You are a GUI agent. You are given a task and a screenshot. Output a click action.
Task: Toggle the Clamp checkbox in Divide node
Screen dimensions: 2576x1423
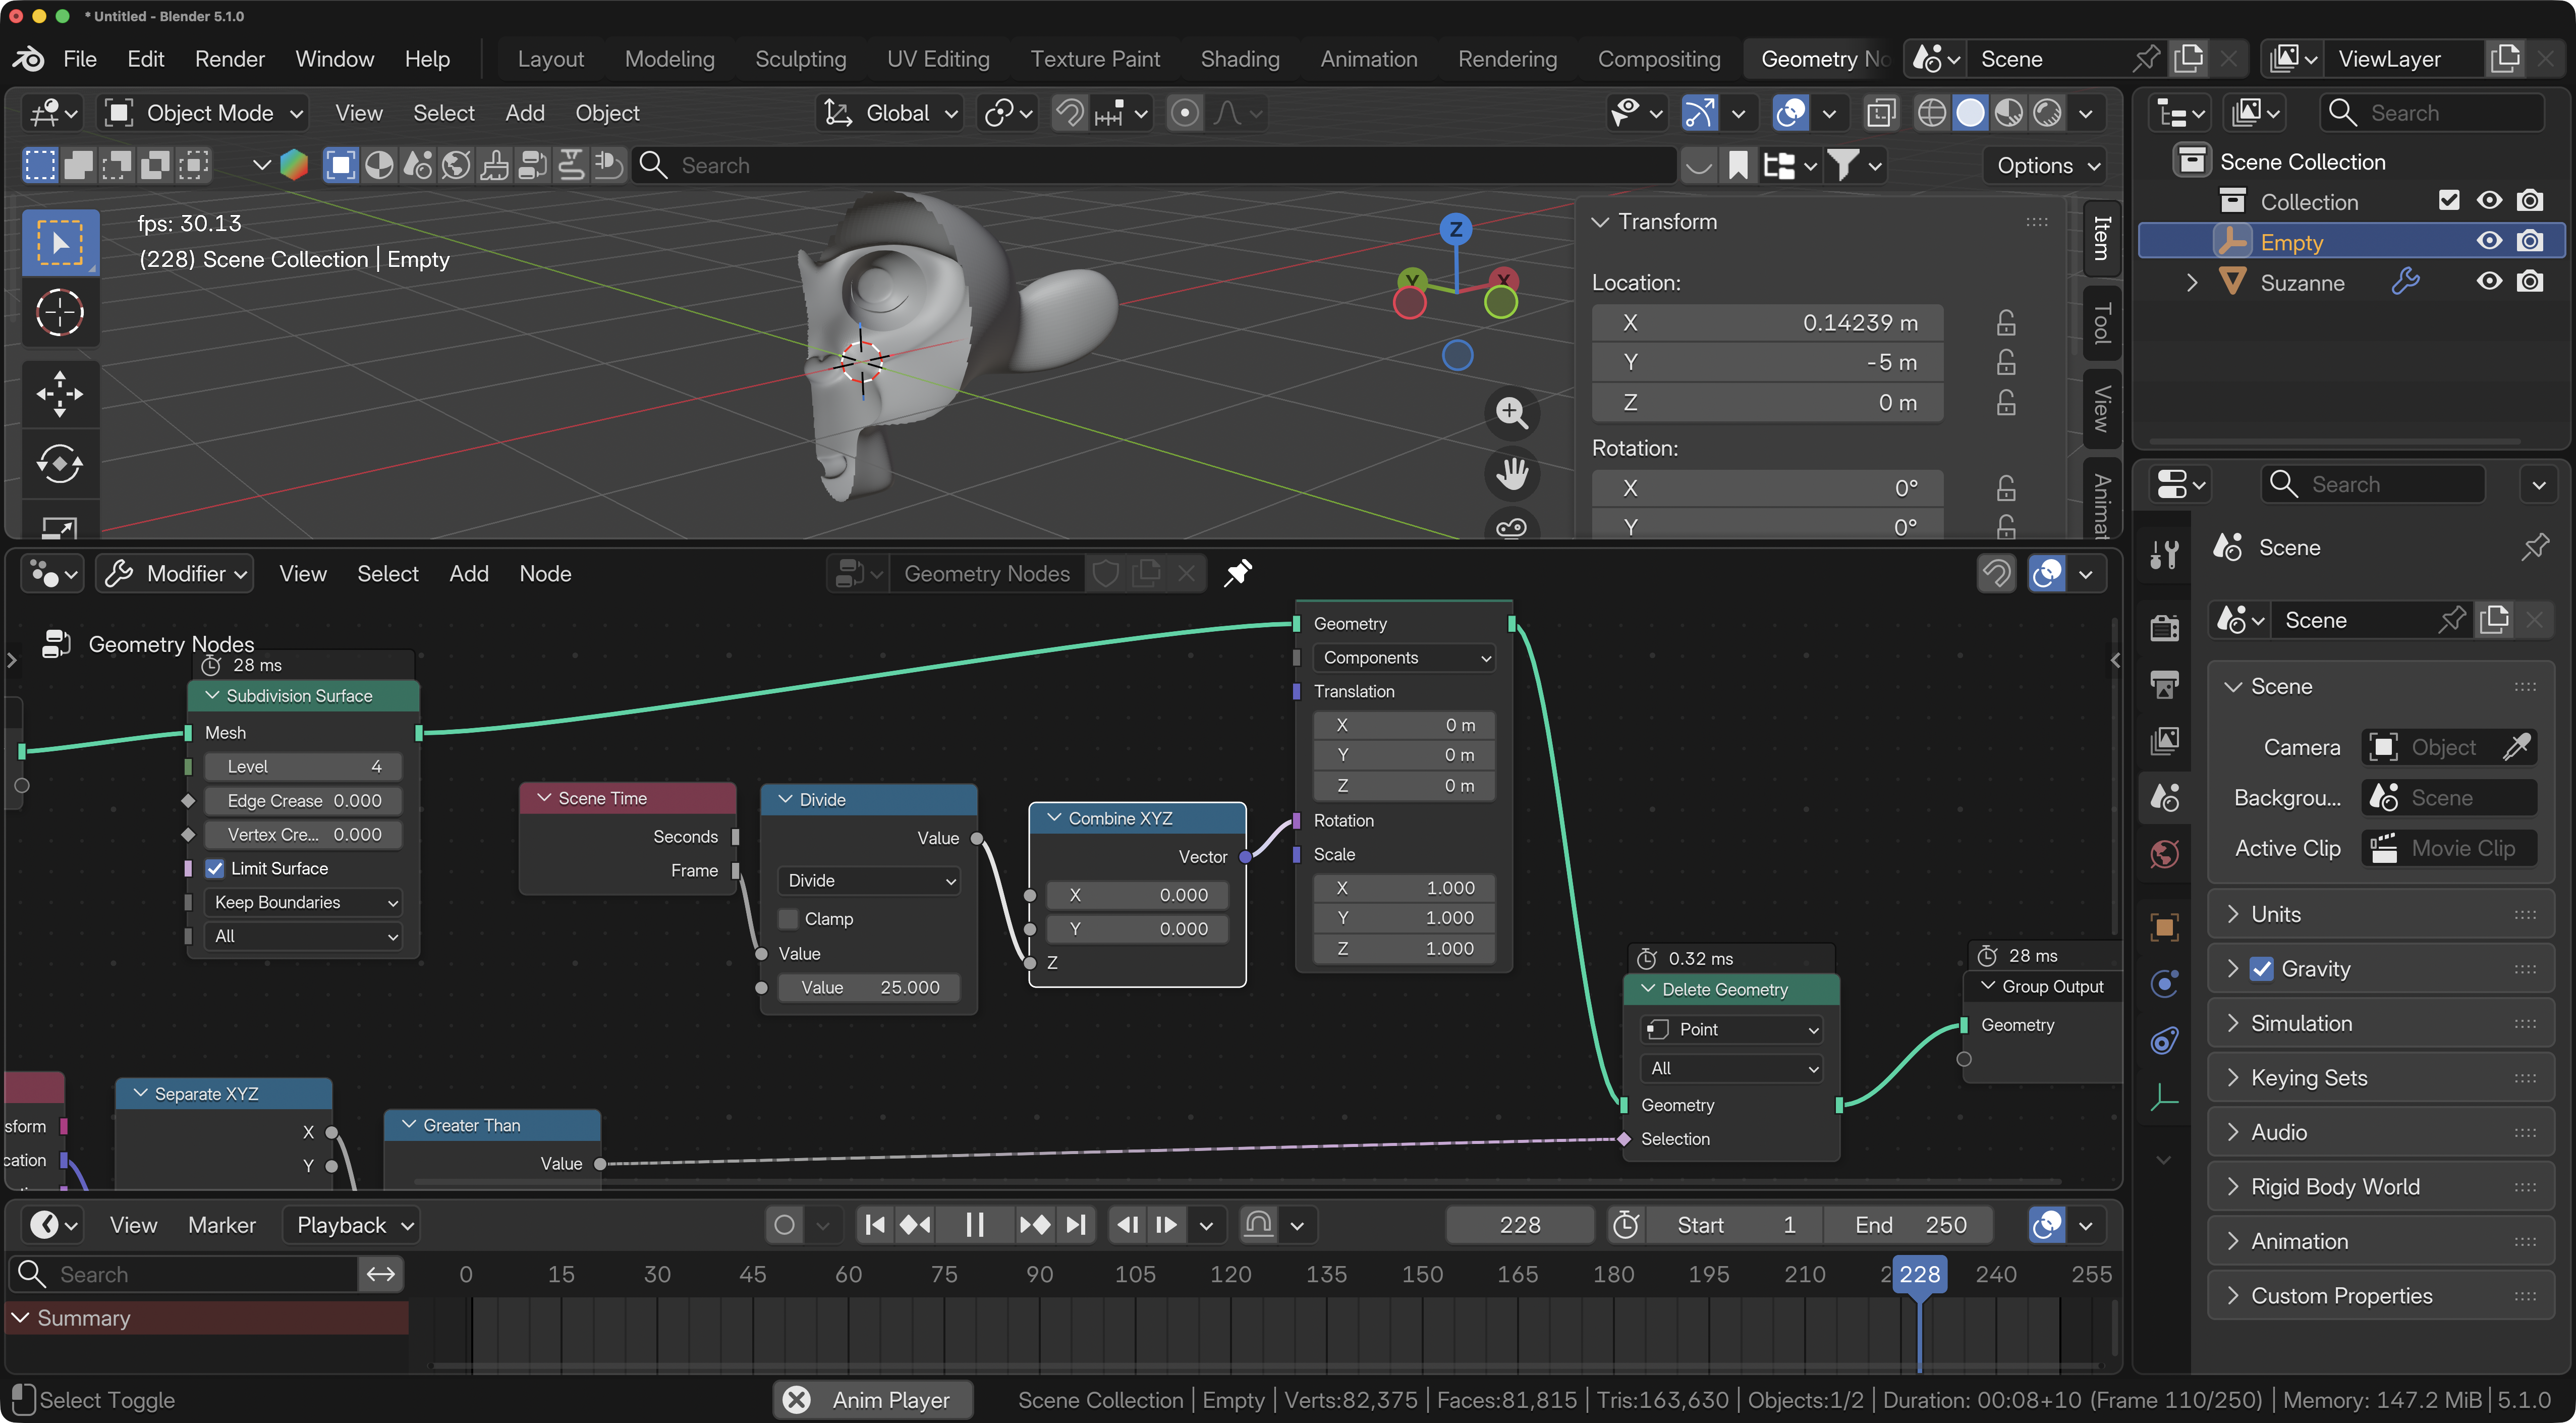coord(788,918)
